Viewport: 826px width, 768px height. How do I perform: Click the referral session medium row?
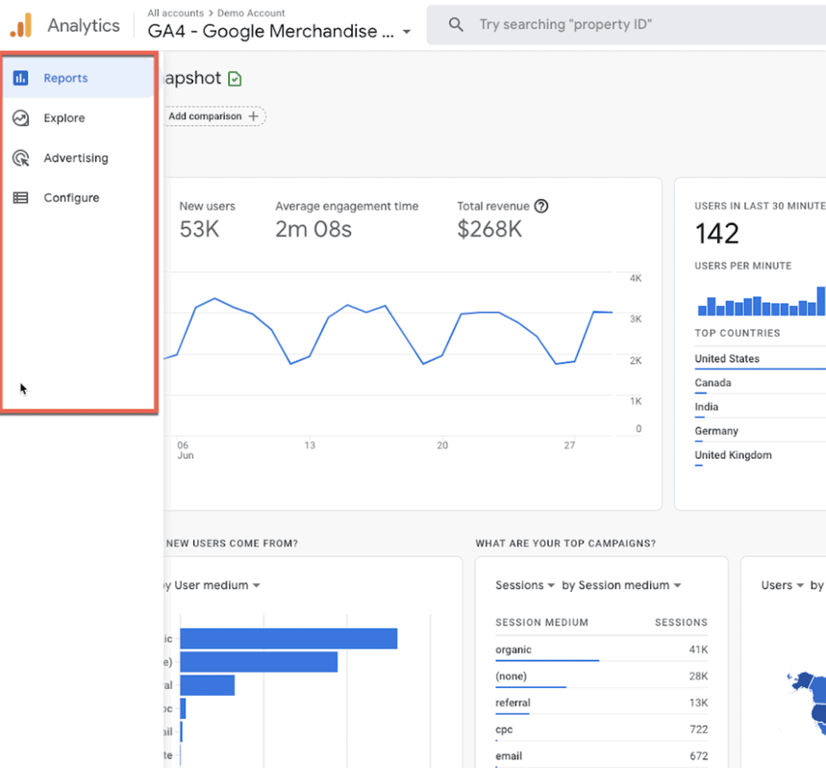602,703
